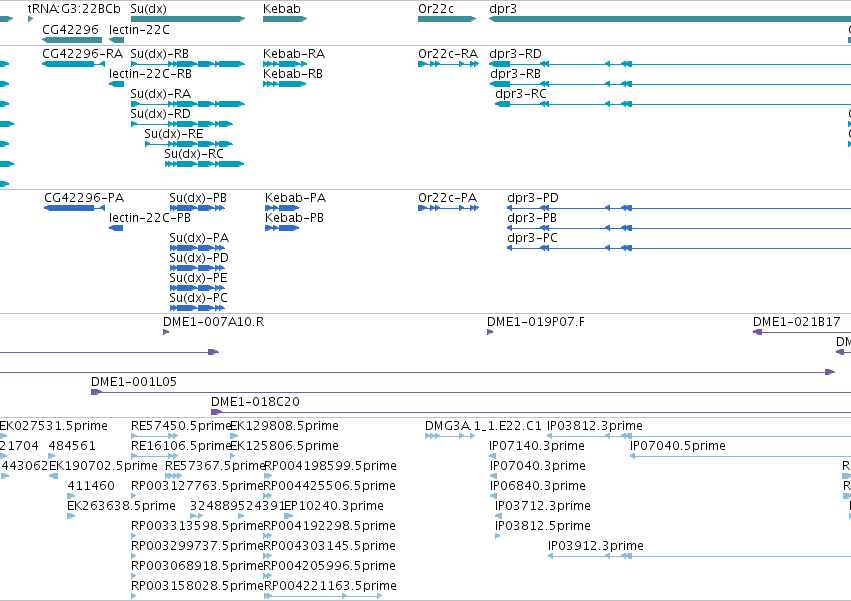Click the IP07140.3prime EST label

[x=537, y=446]
